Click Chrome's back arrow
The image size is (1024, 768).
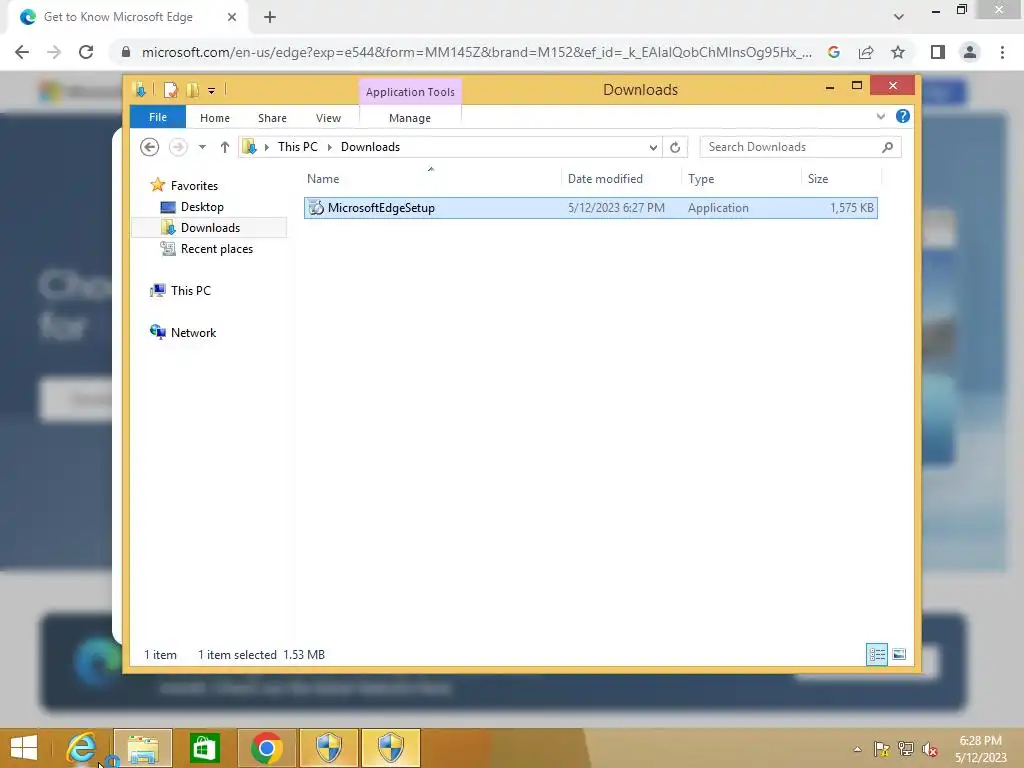(22, 52)
